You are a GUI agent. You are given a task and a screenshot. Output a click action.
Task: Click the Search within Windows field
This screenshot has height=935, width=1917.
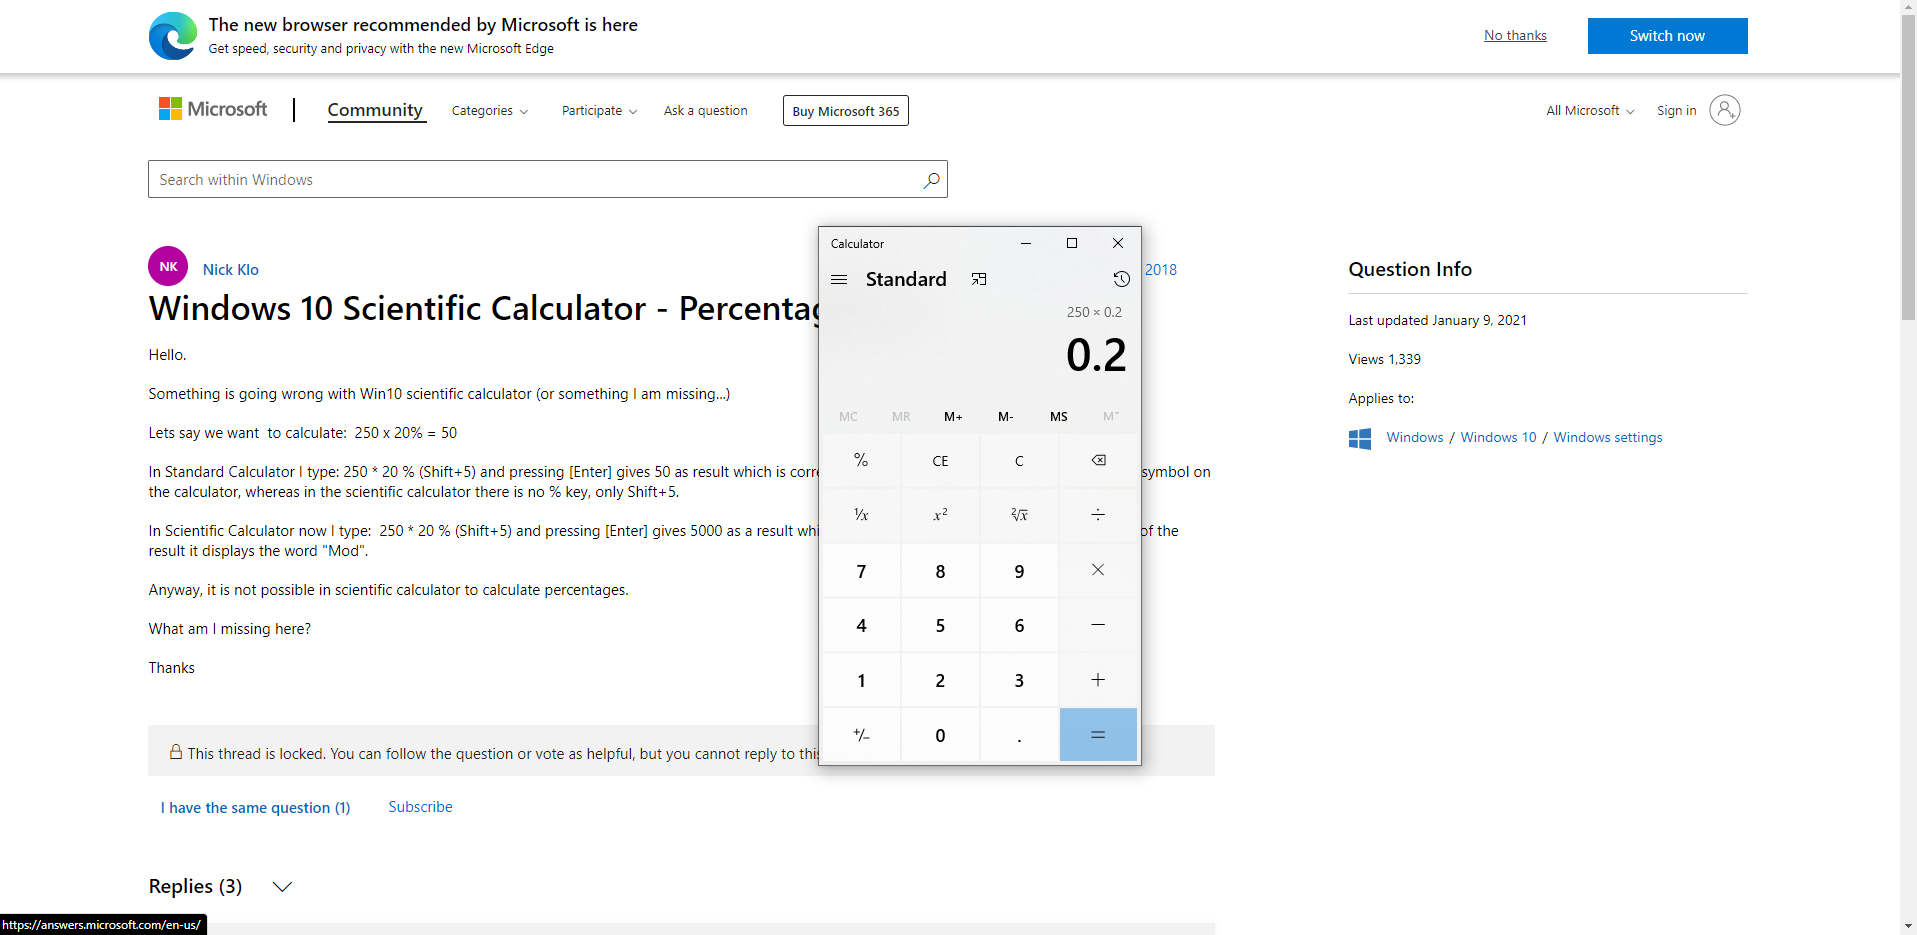coord(548,180)
